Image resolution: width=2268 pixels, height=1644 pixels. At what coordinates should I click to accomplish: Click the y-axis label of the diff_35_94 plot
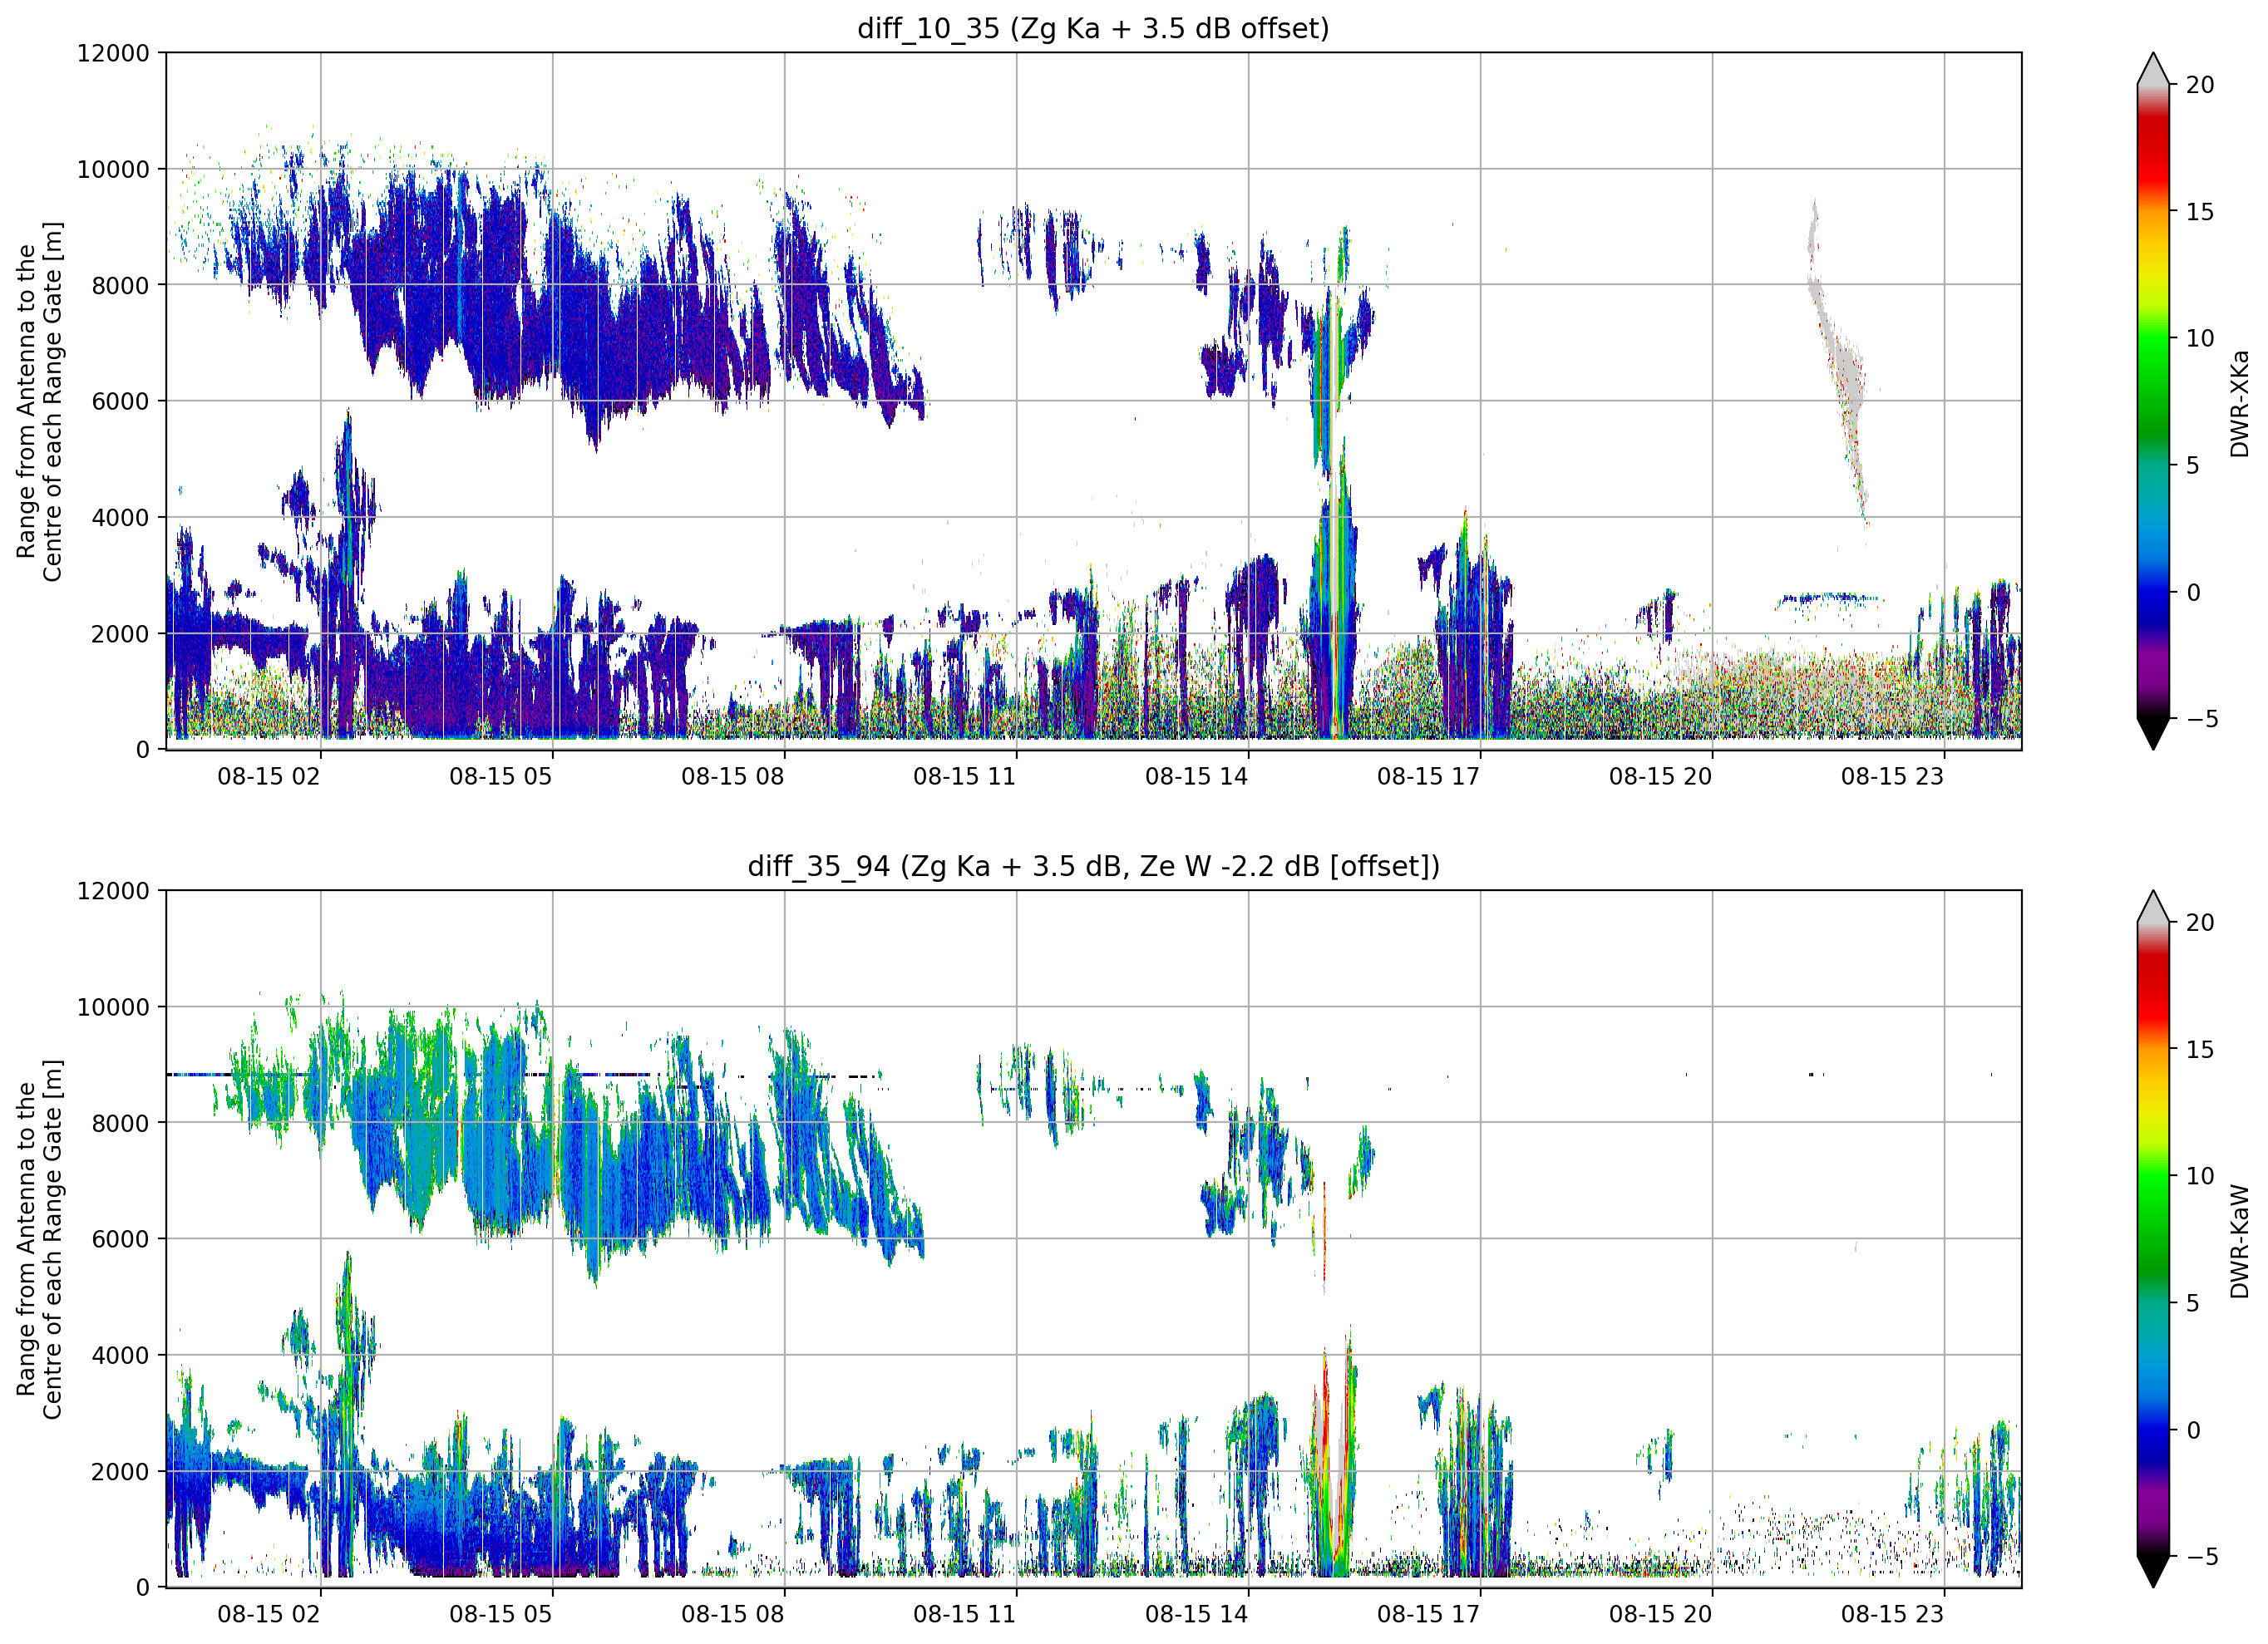(x=39, y=1239)
